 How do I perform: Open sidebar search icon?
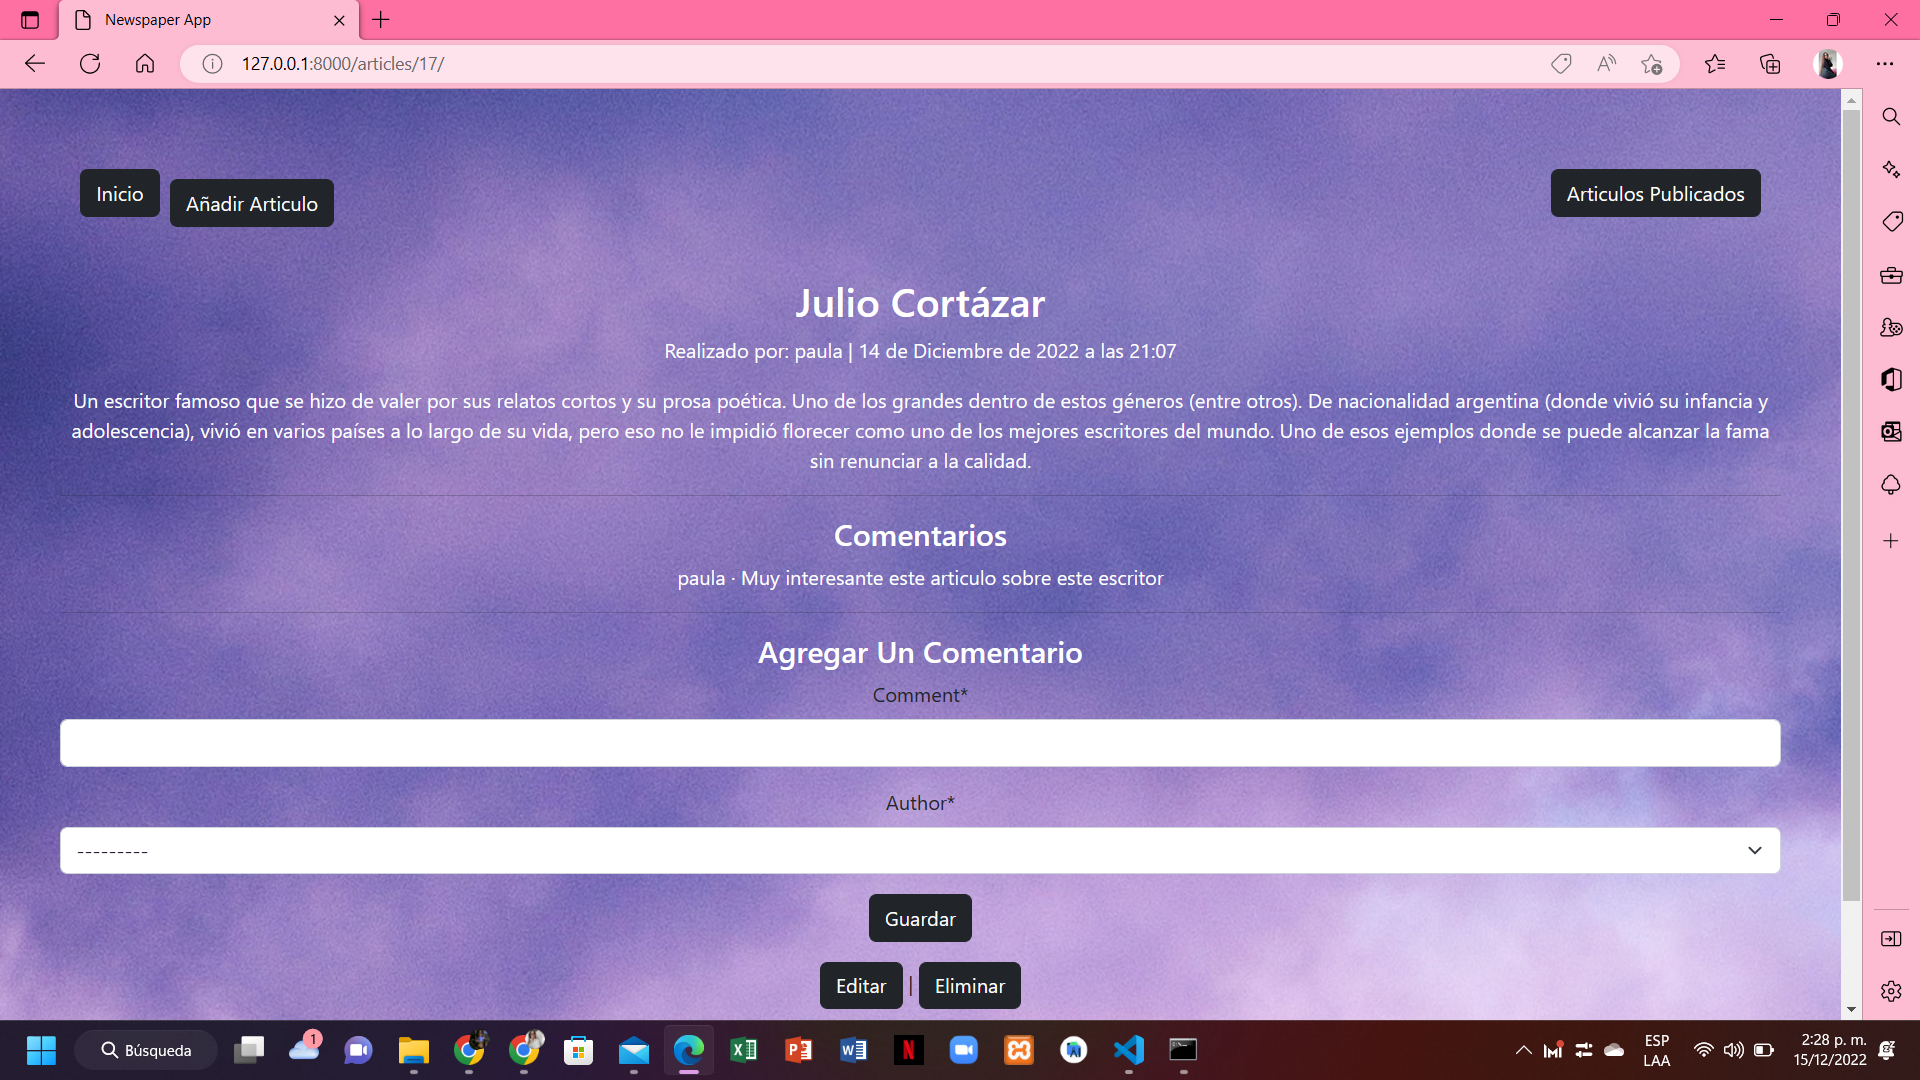[1890, 117]
